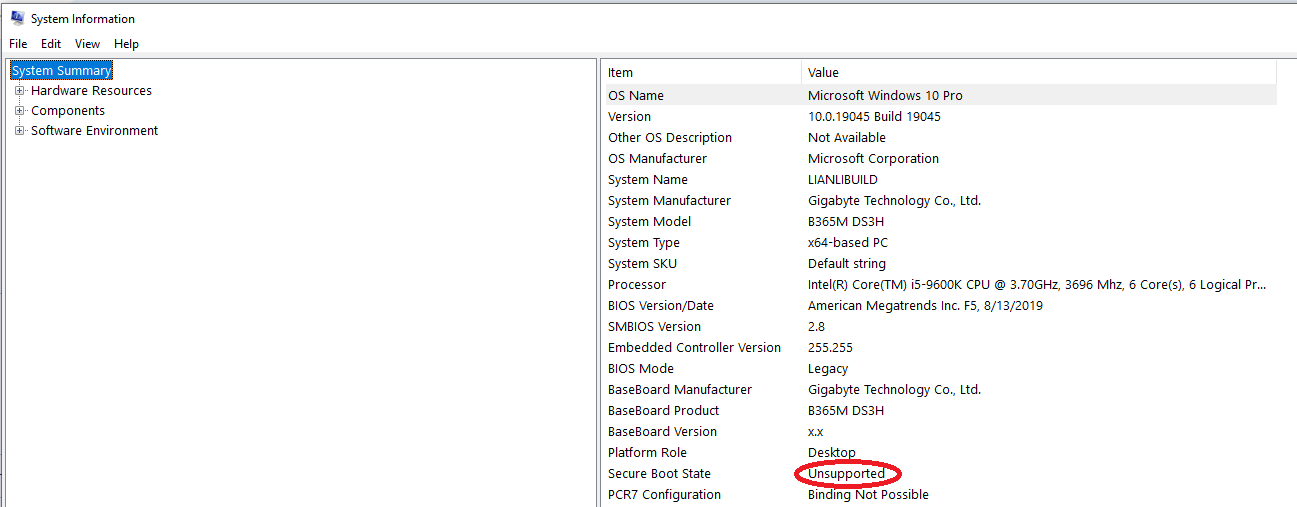
Task: Select the System Manufacturer row
Action: 940,201
